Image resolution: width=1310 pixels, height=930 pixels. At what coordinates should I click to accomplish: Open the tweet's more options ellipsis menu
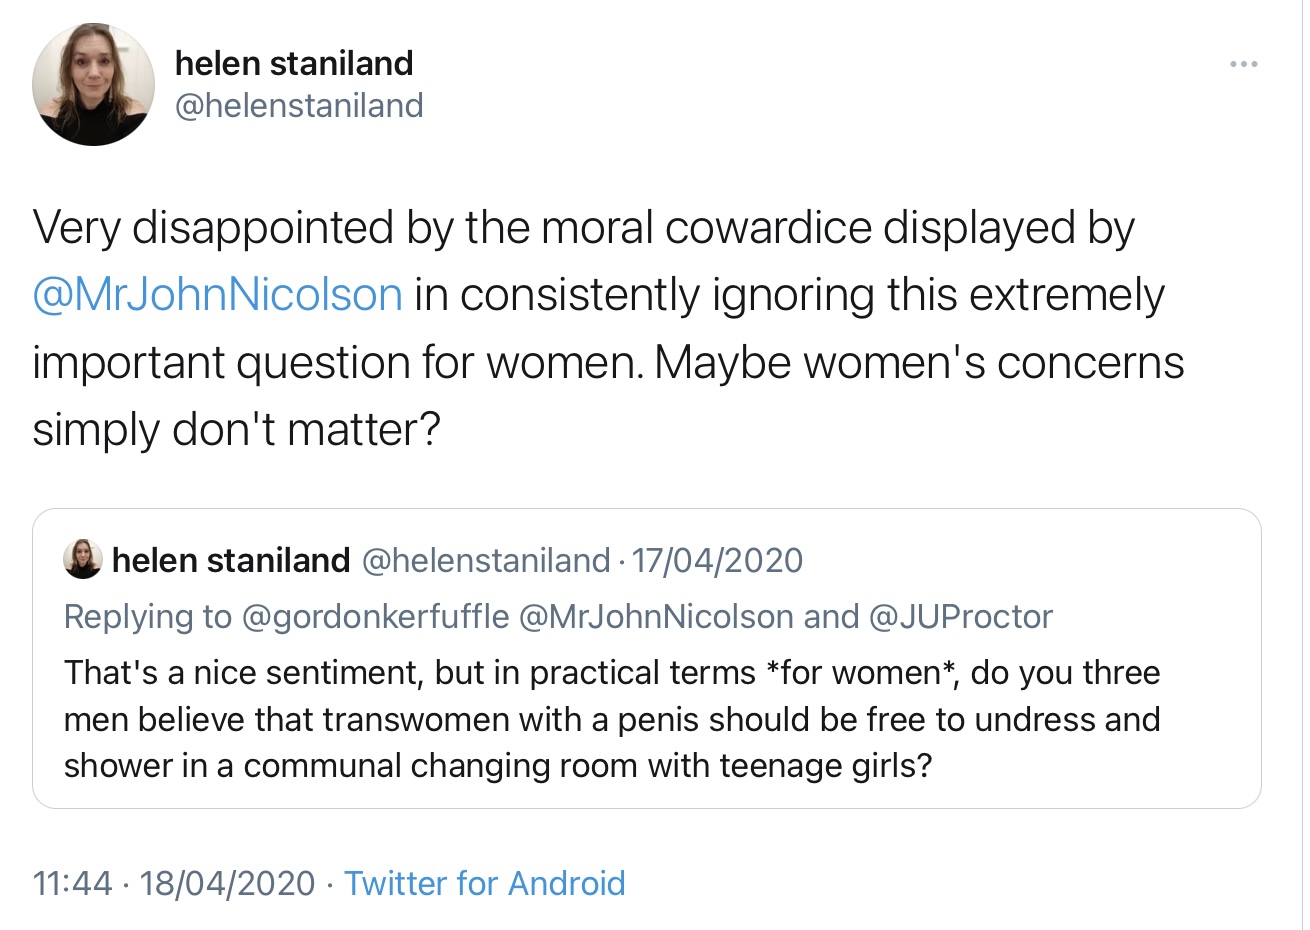tap(1243, 65)
